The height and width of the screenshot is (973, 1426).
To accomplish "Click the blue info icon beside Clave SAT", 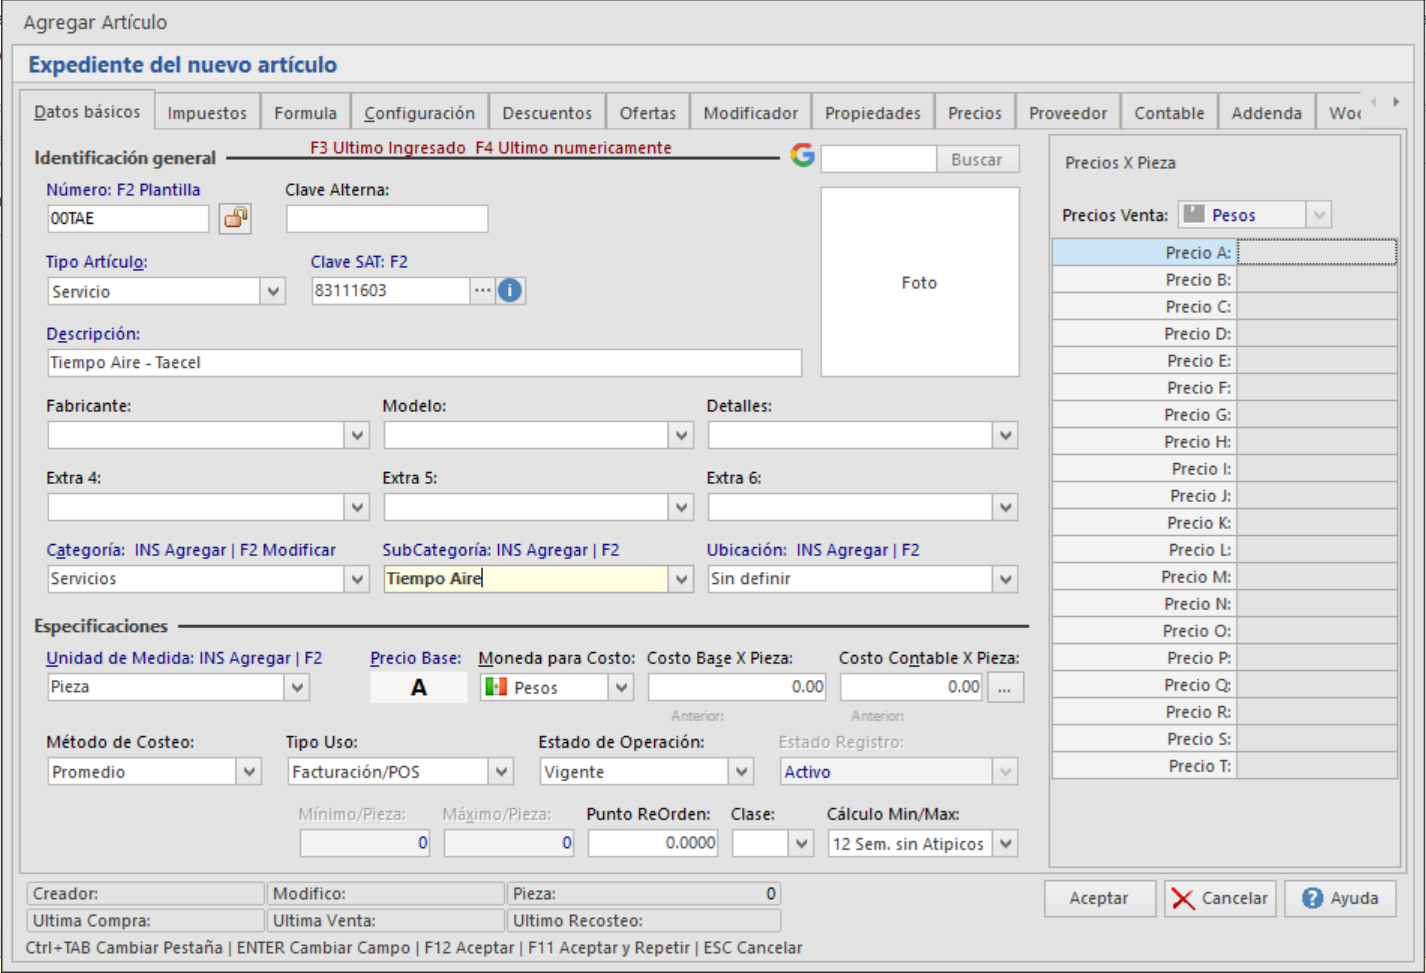I will [510, 291].
